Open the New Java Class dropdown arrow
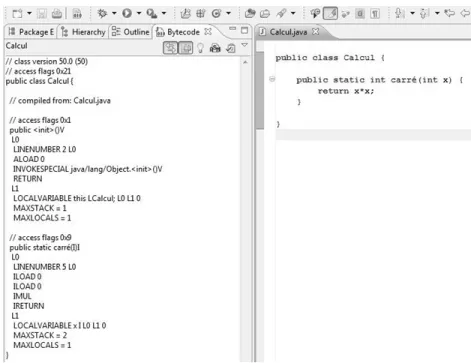This screenshot has width=471, height=363. coord(229,13)
